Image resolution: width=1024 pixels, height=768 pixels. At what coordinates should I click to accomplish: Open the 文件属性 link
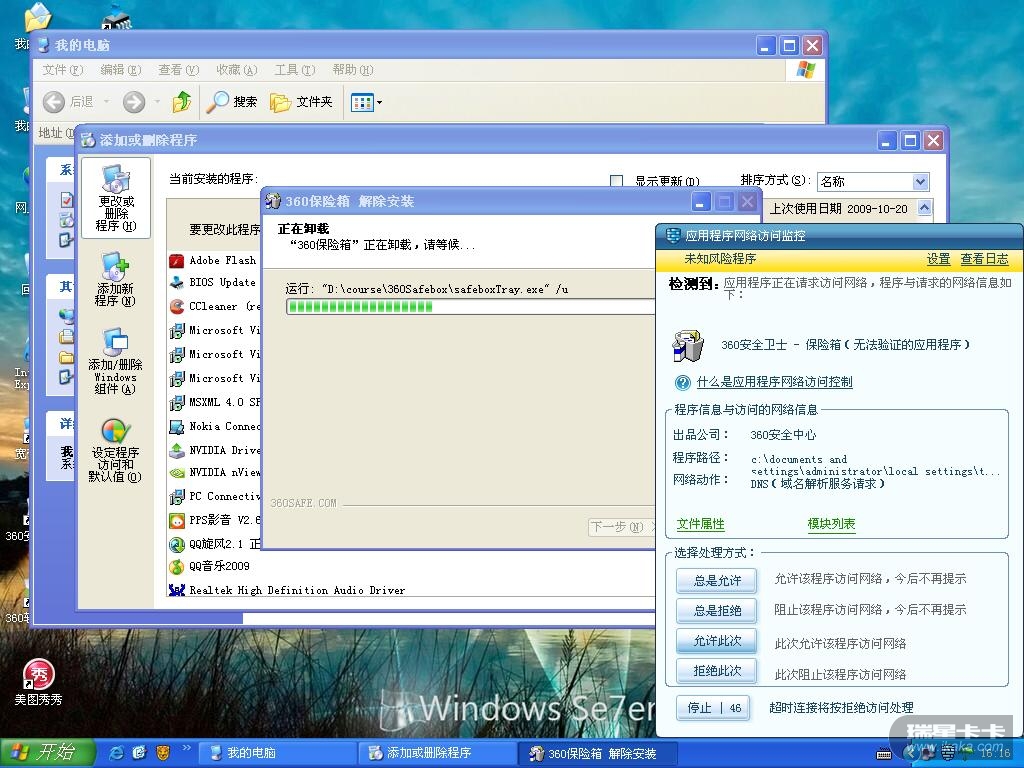701,524
